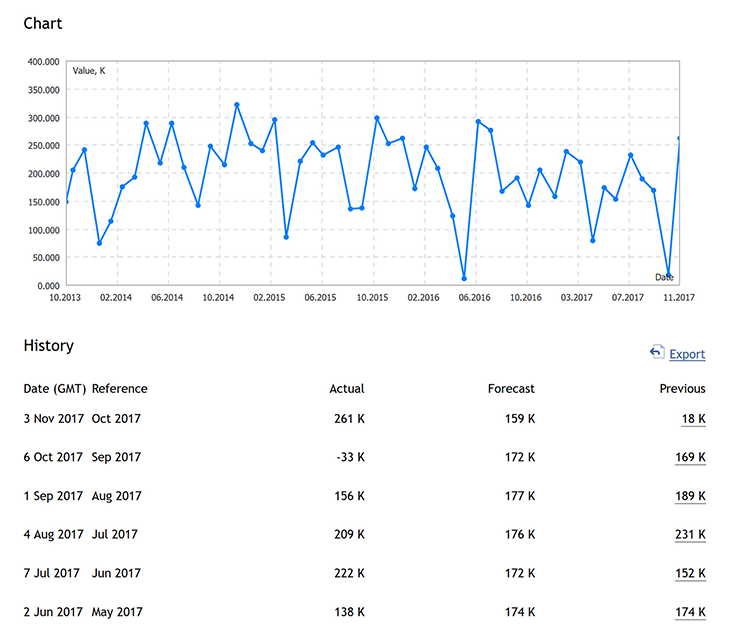Click the Jul 2017 reference cell
Screen dimensions: 743x638
(115, 534)
